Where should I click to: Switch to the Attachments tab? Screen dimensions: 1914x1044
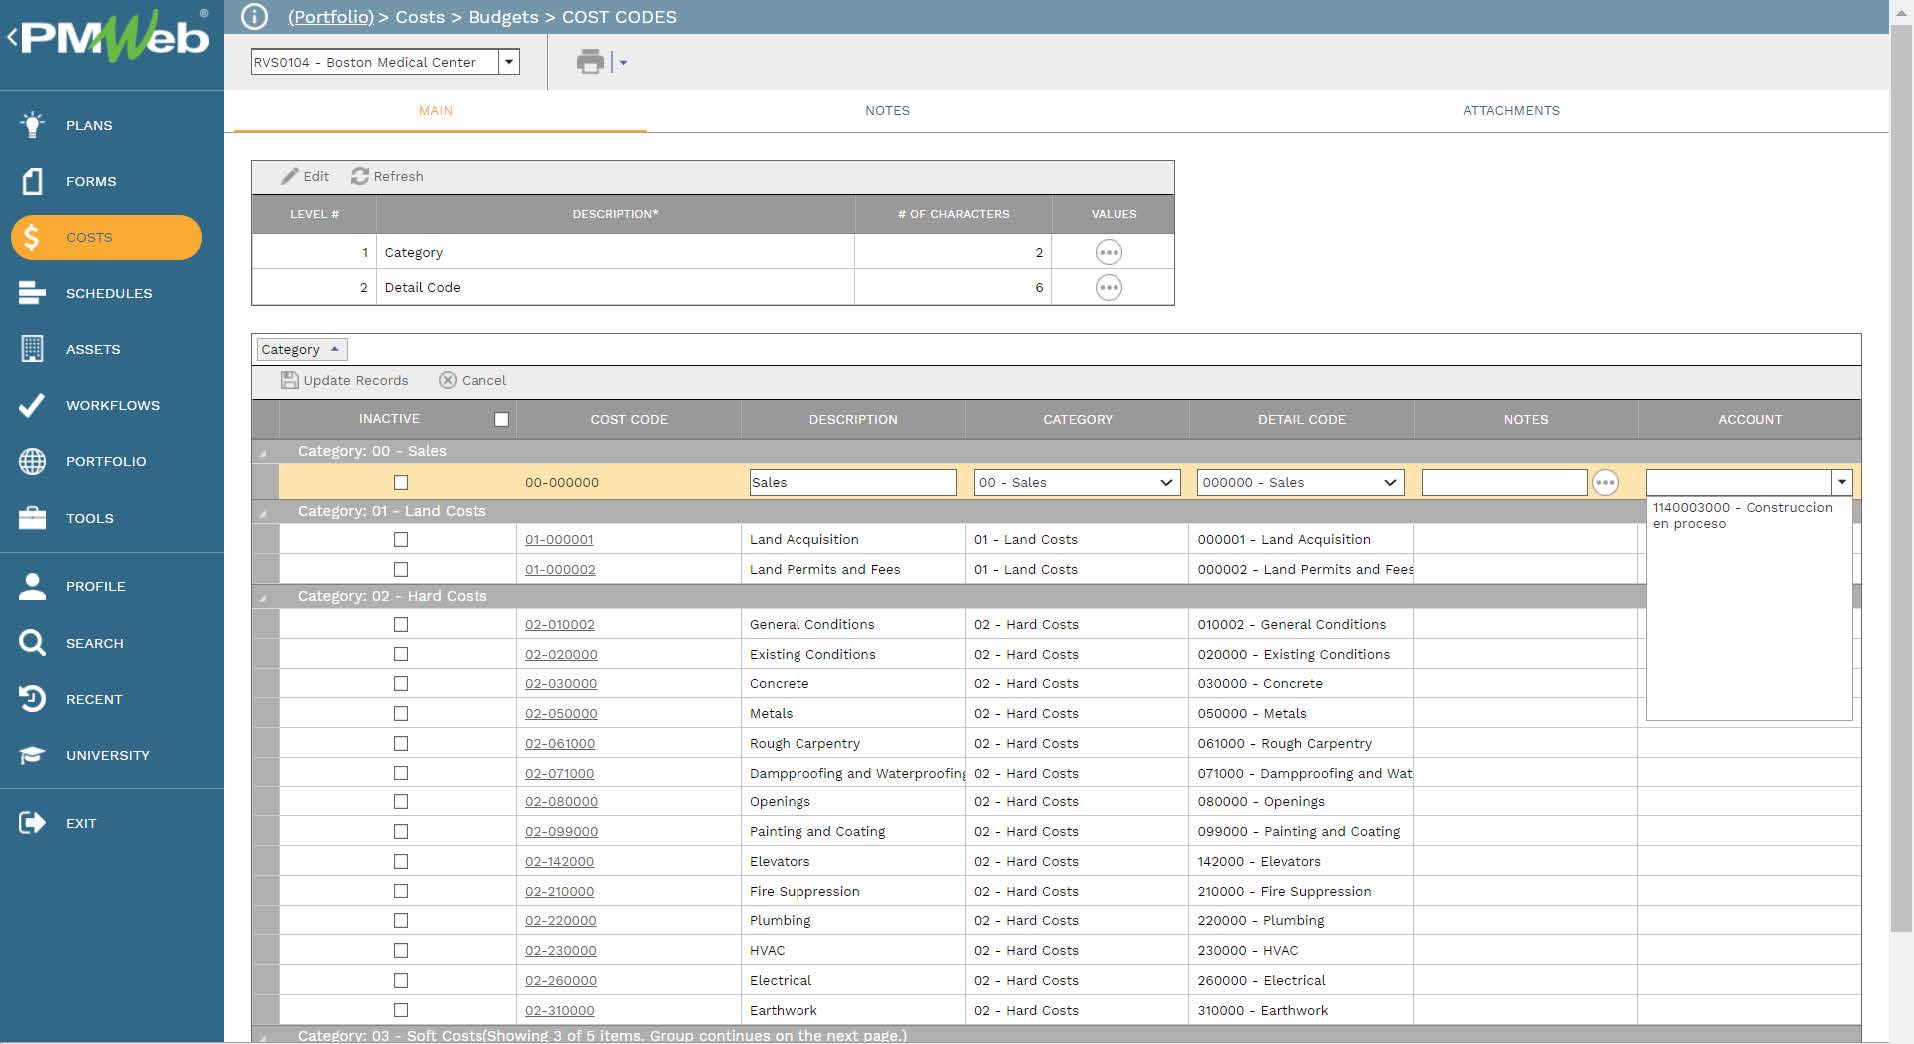coord(1510,111)
